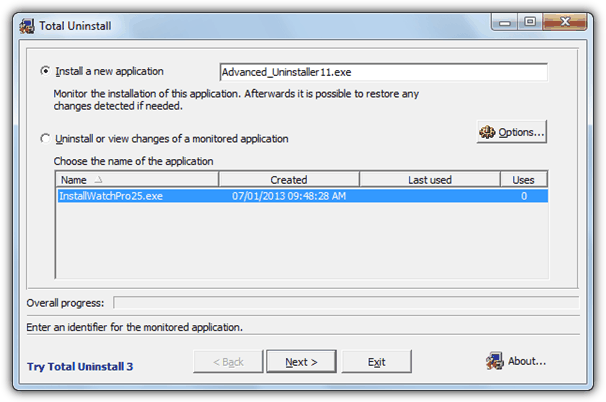Click the greyed-out Back button
Image resolution: width=606 pixels, height=402 pixels.
click(x=226, y=362)
